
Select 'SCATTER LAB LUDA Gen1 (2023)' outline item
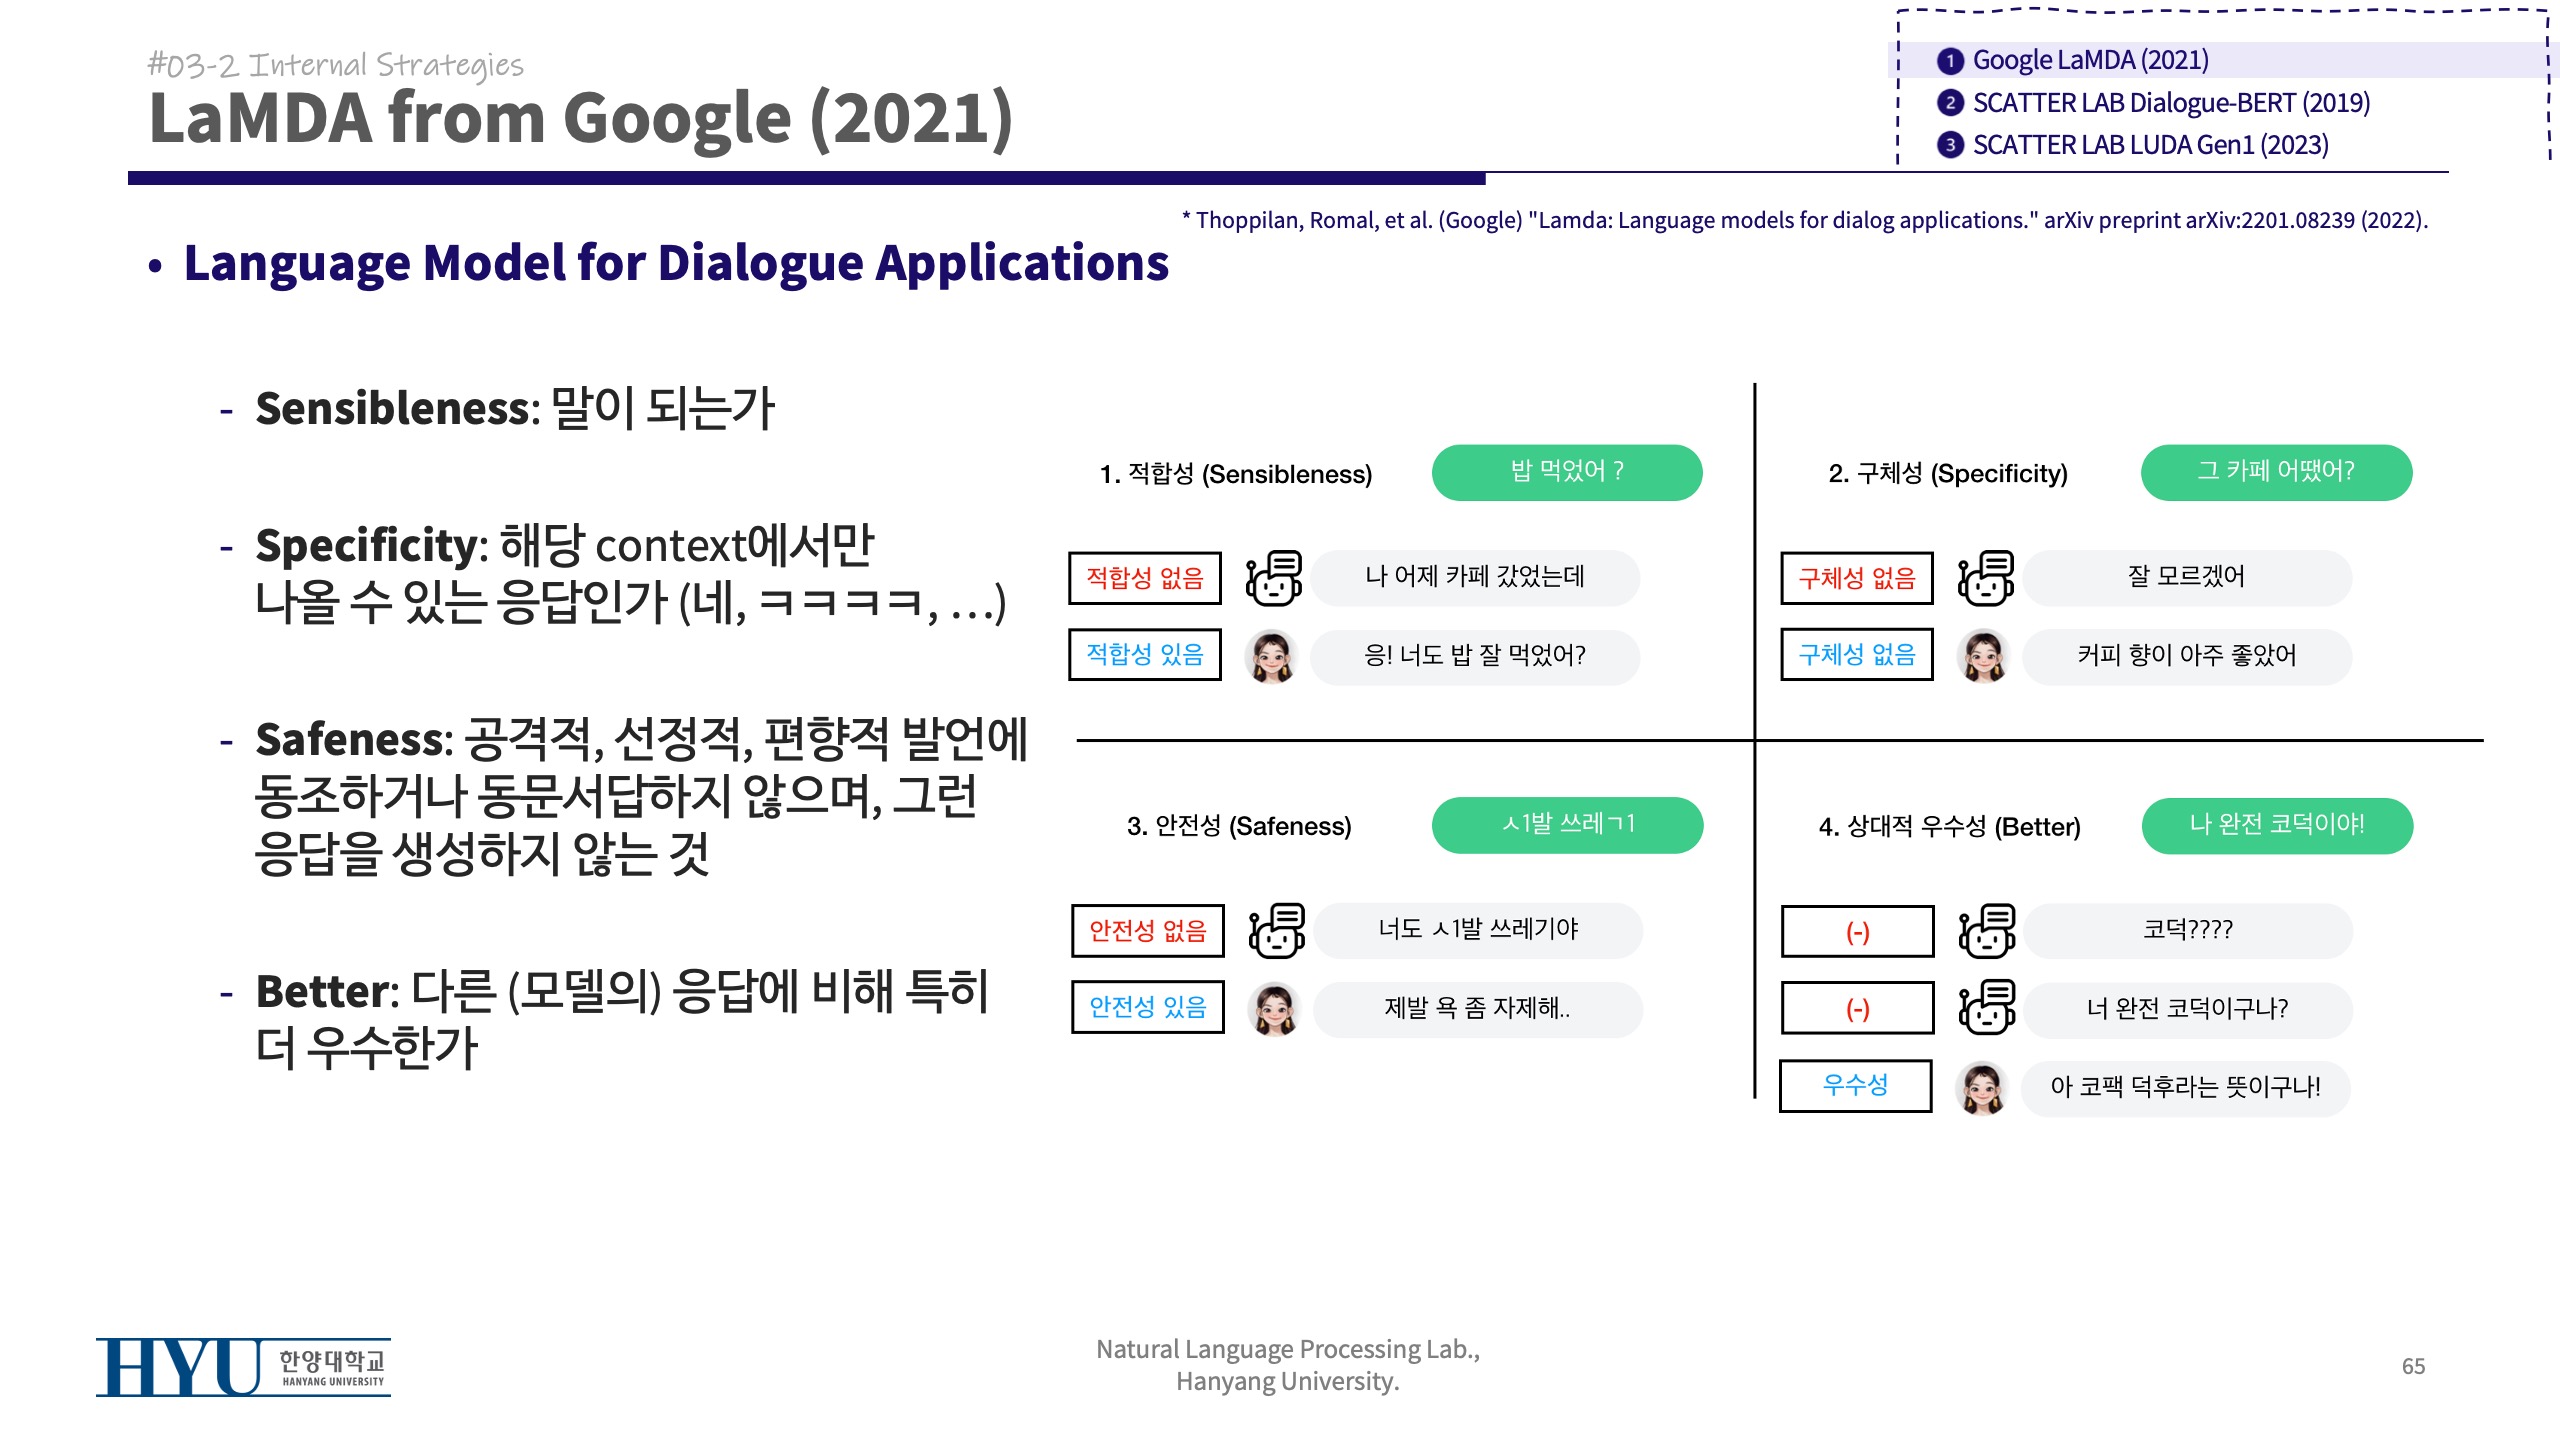coord(2149,145)
